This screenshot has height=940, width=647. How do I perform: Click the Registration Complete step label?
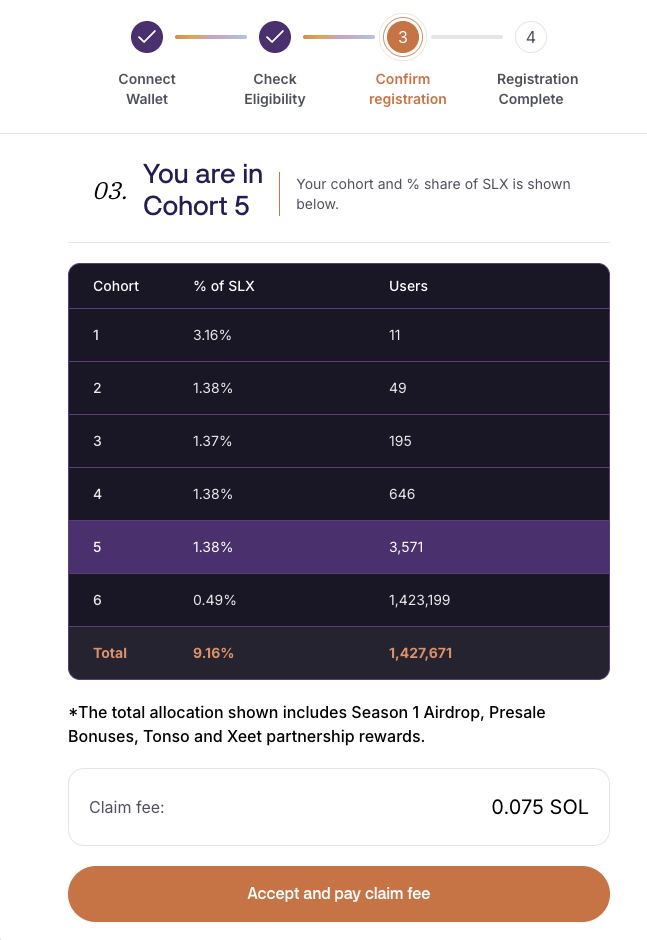537,89
